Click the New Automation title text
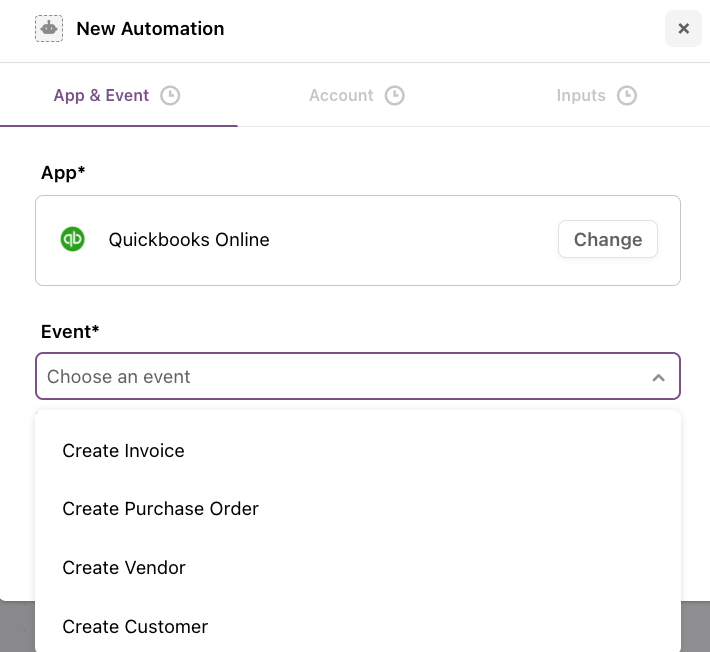Screen dimensions: 710x652 click(150, 29)
